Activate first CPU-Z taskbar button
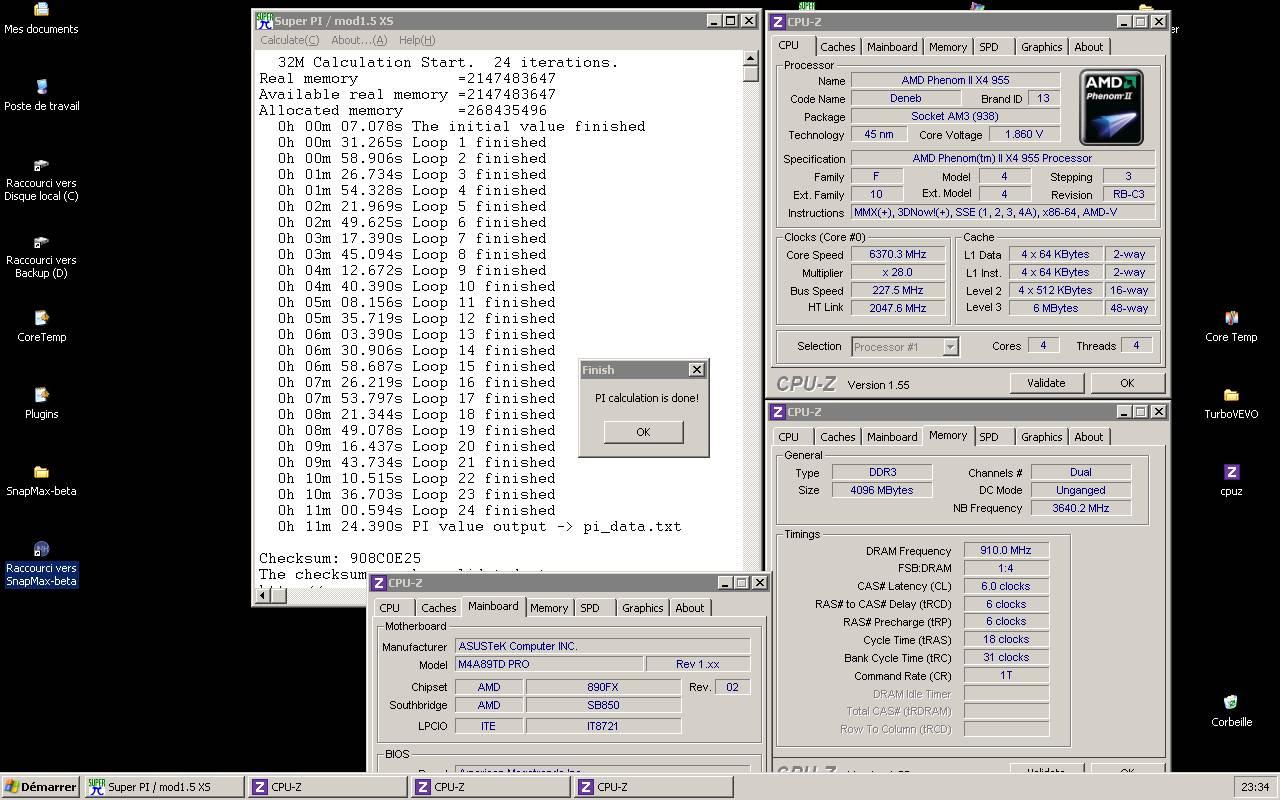Viewport: 1280px width, 800px height. point(328,787)
